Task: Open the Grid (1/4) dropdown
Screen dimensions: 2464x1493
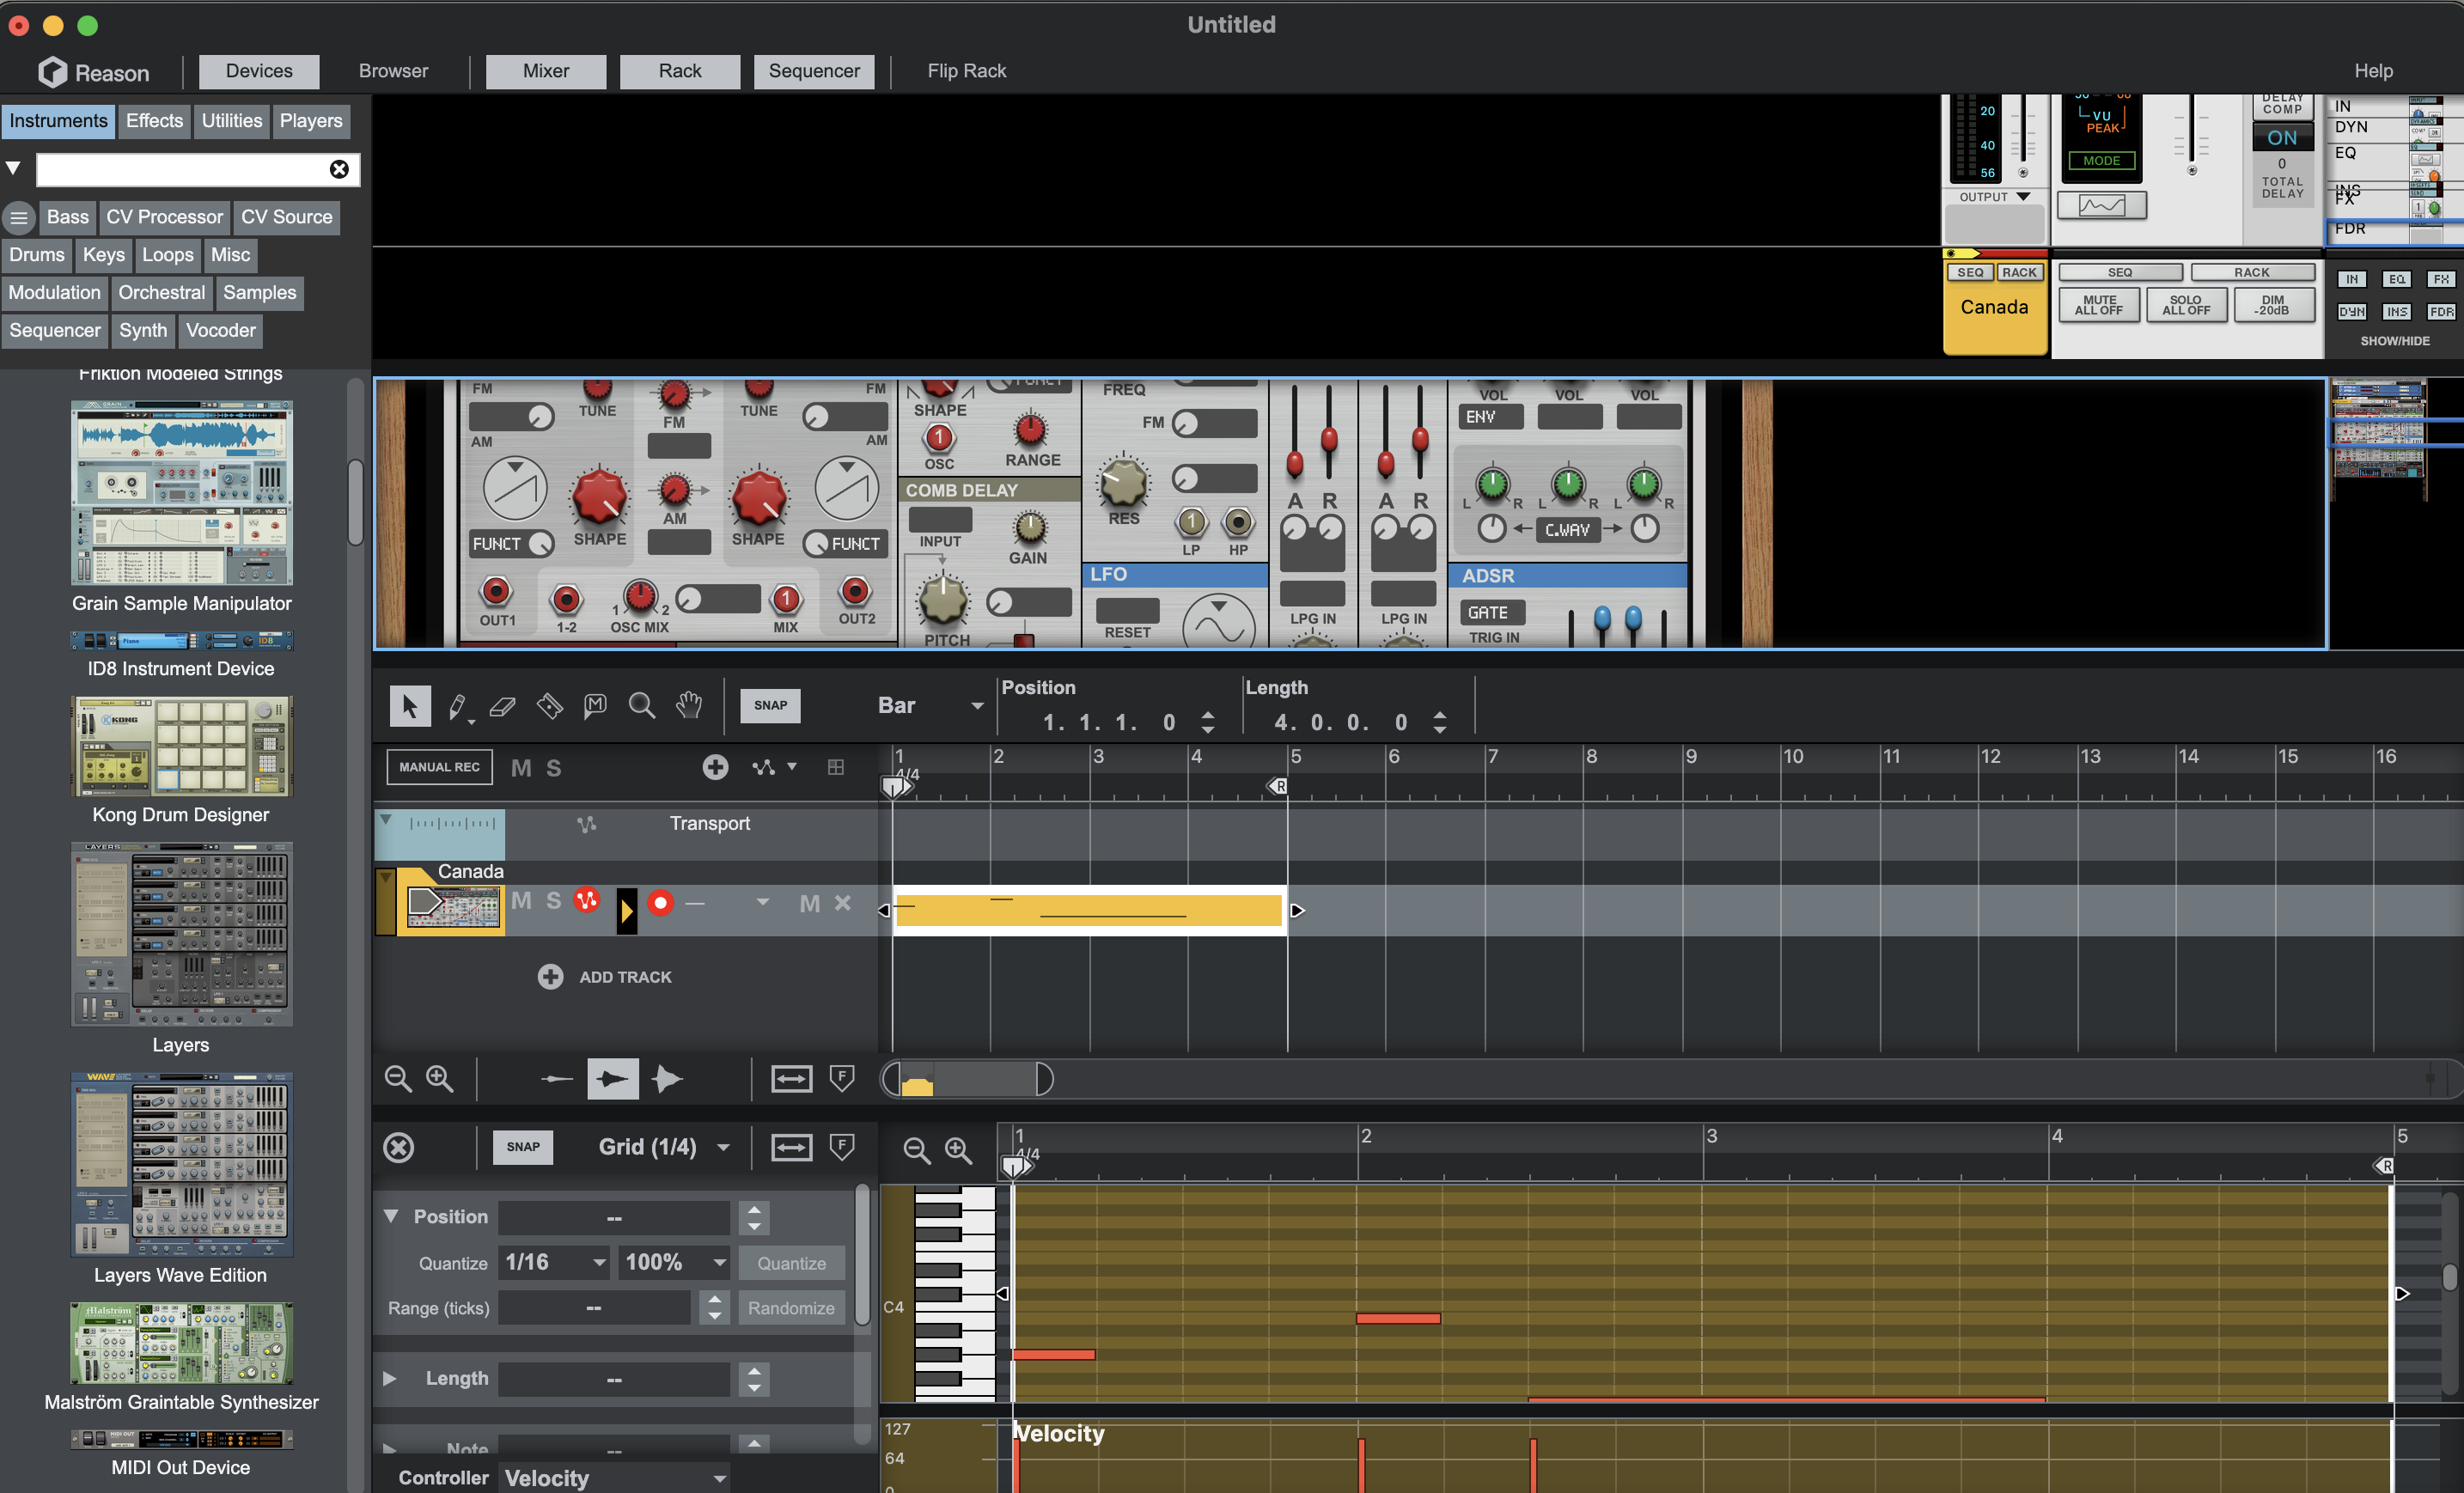Action: tap(663, 1147)
